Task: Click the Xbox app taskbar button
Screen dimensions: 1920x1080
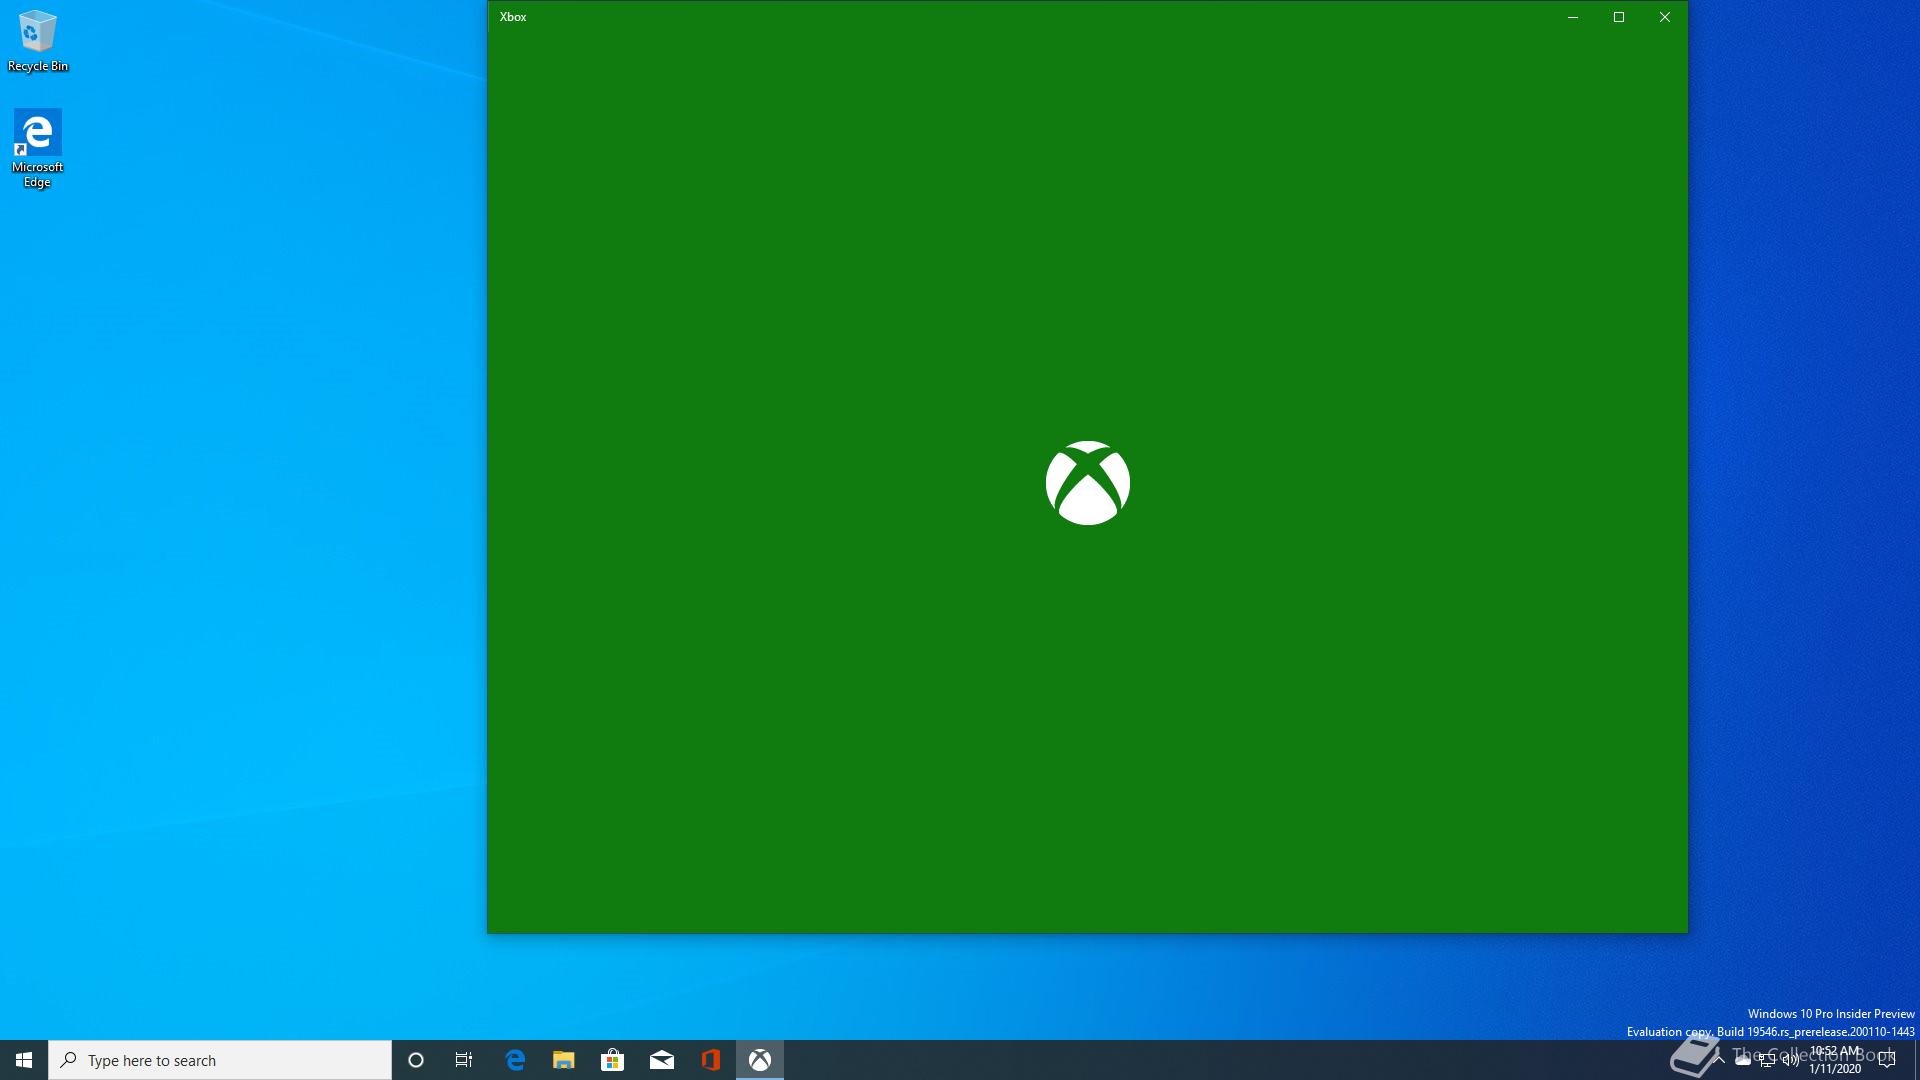Action: point(760,1060)
